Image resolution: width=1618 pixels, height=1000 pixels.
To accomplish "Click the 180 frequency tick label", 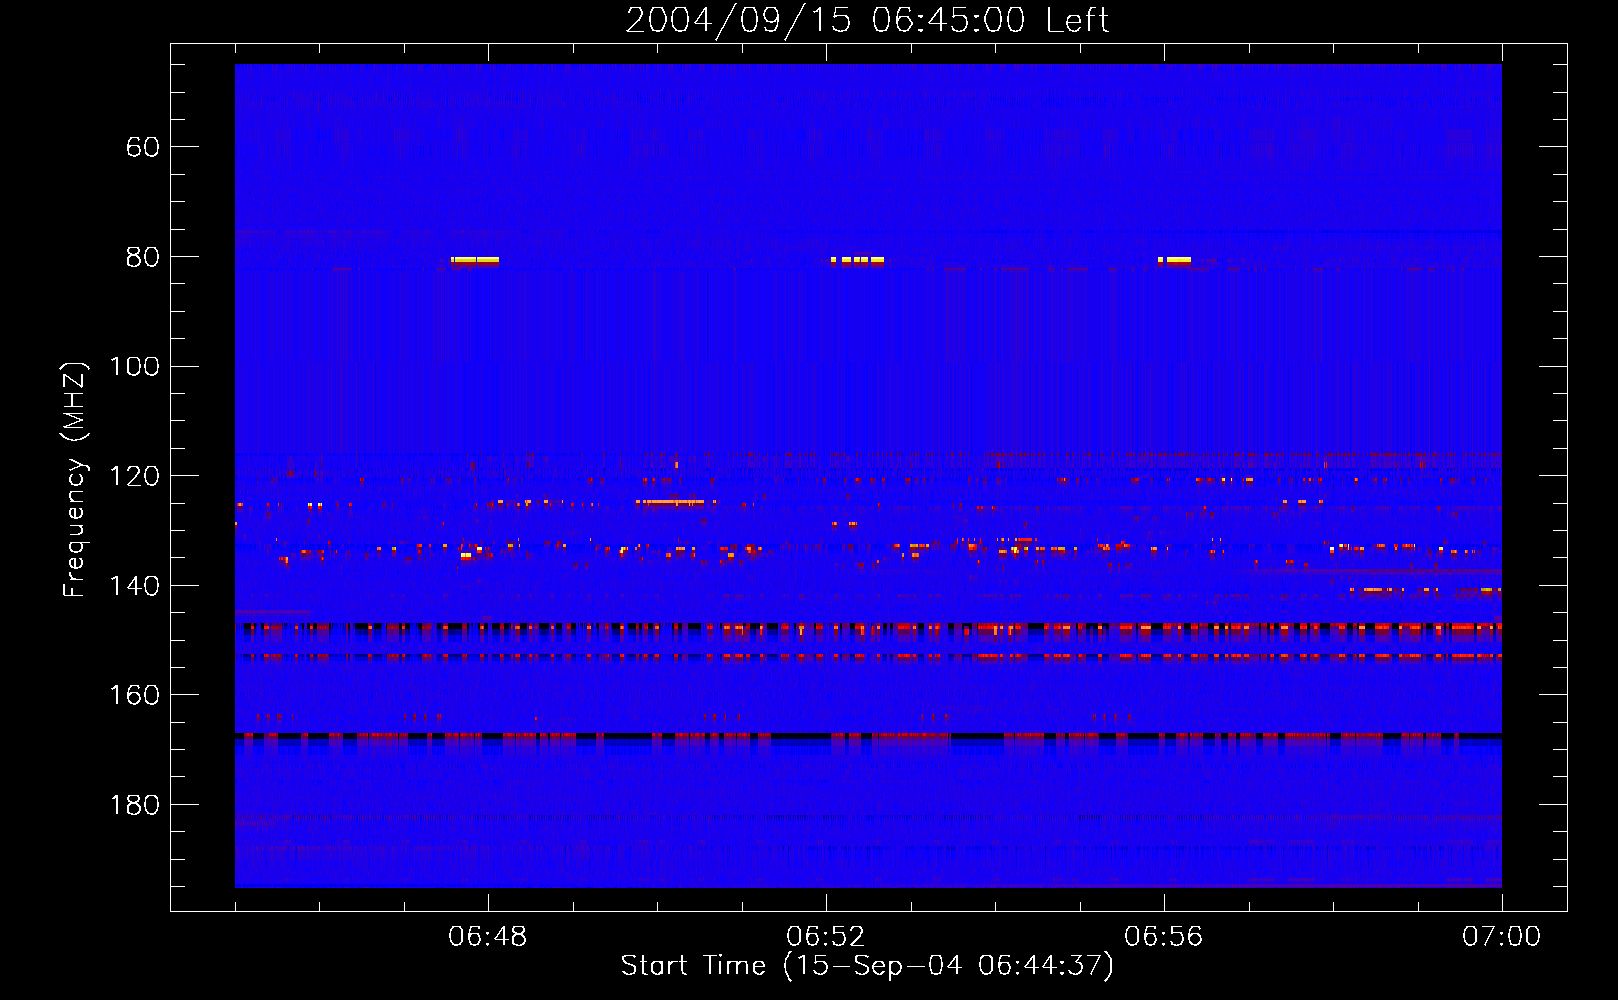I will point(135,805).
